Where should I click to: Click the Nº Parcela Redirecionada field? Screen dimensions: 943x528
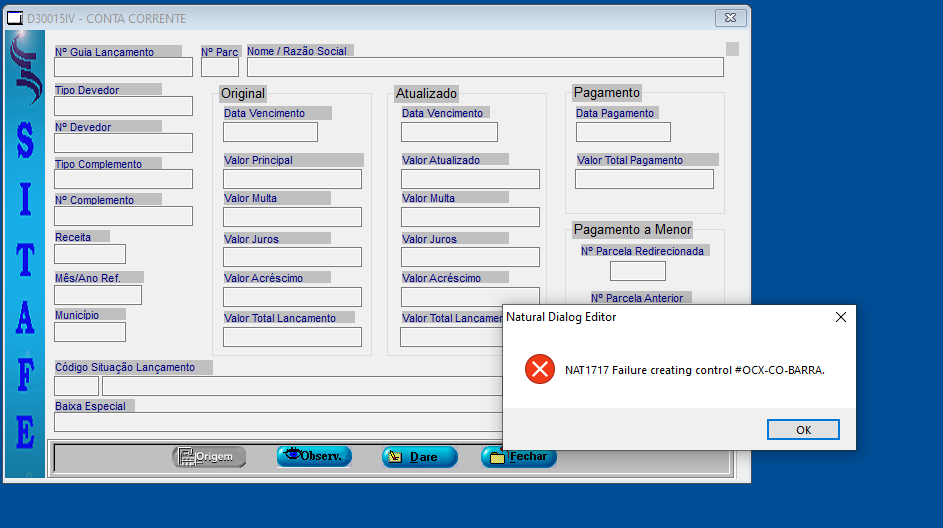coord(637,271)
